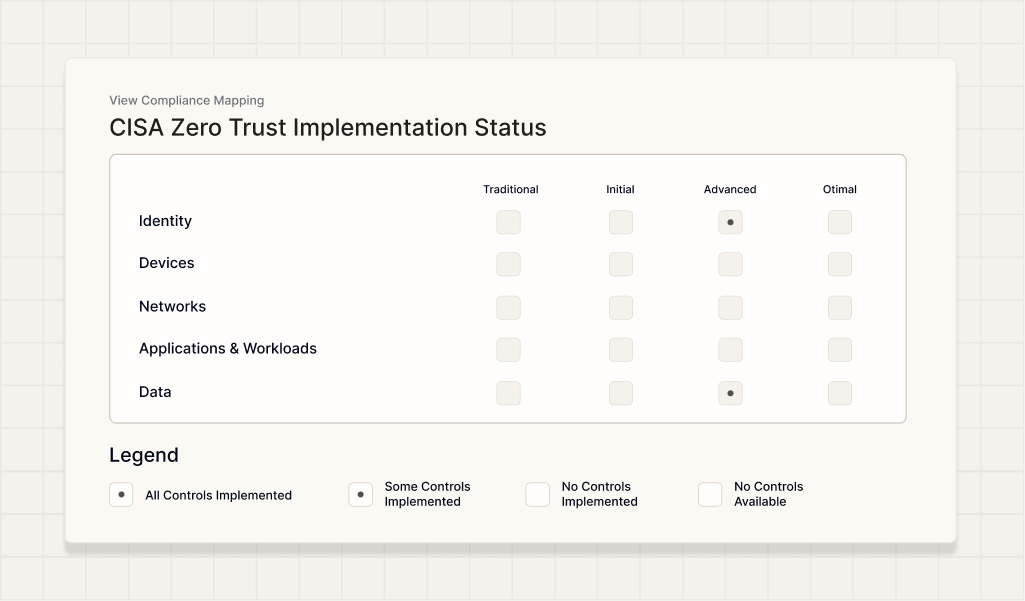Click the No Controls Implemented legend label
1025x601 pixels.
599,494
